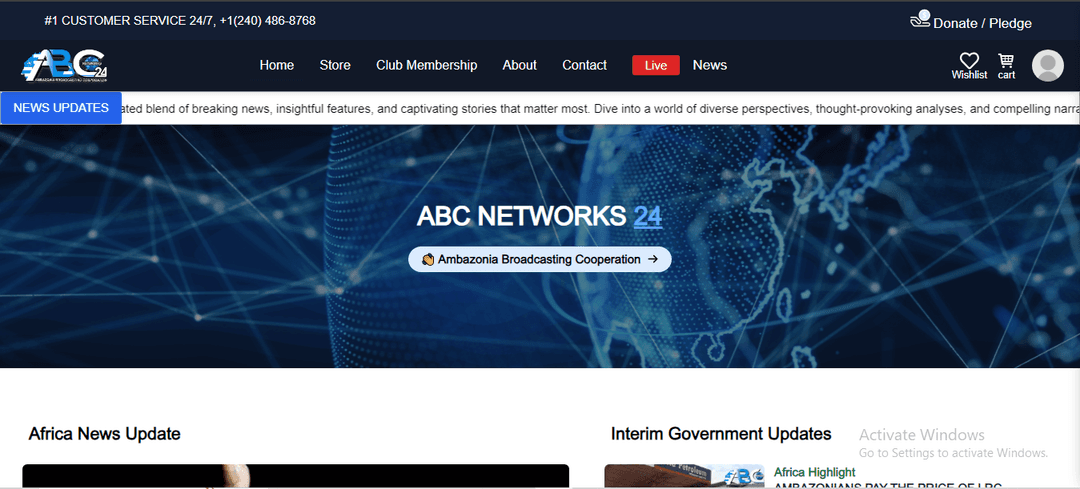Click the user profile avatar
The height and width of the screenshot is (489, 1080).
pos(1048,65)
